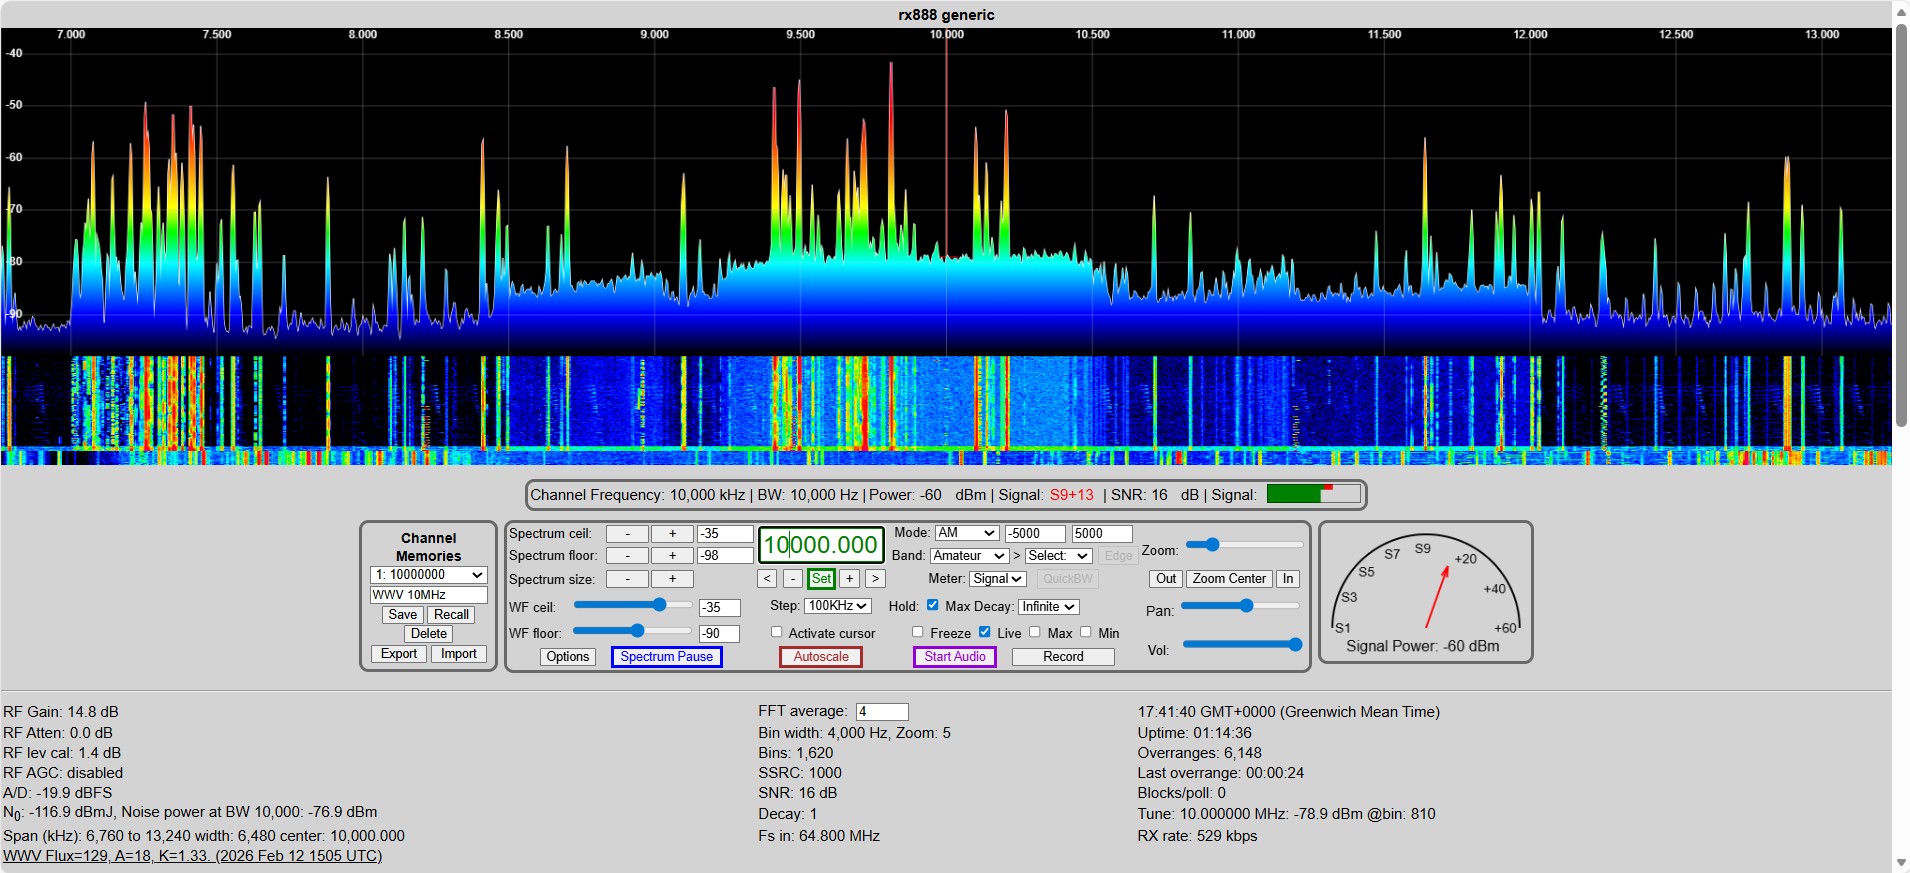Viewport: 1910px width, 873px height.
Task: Open the WWV Flux solar report link
Action: point(192,856)
